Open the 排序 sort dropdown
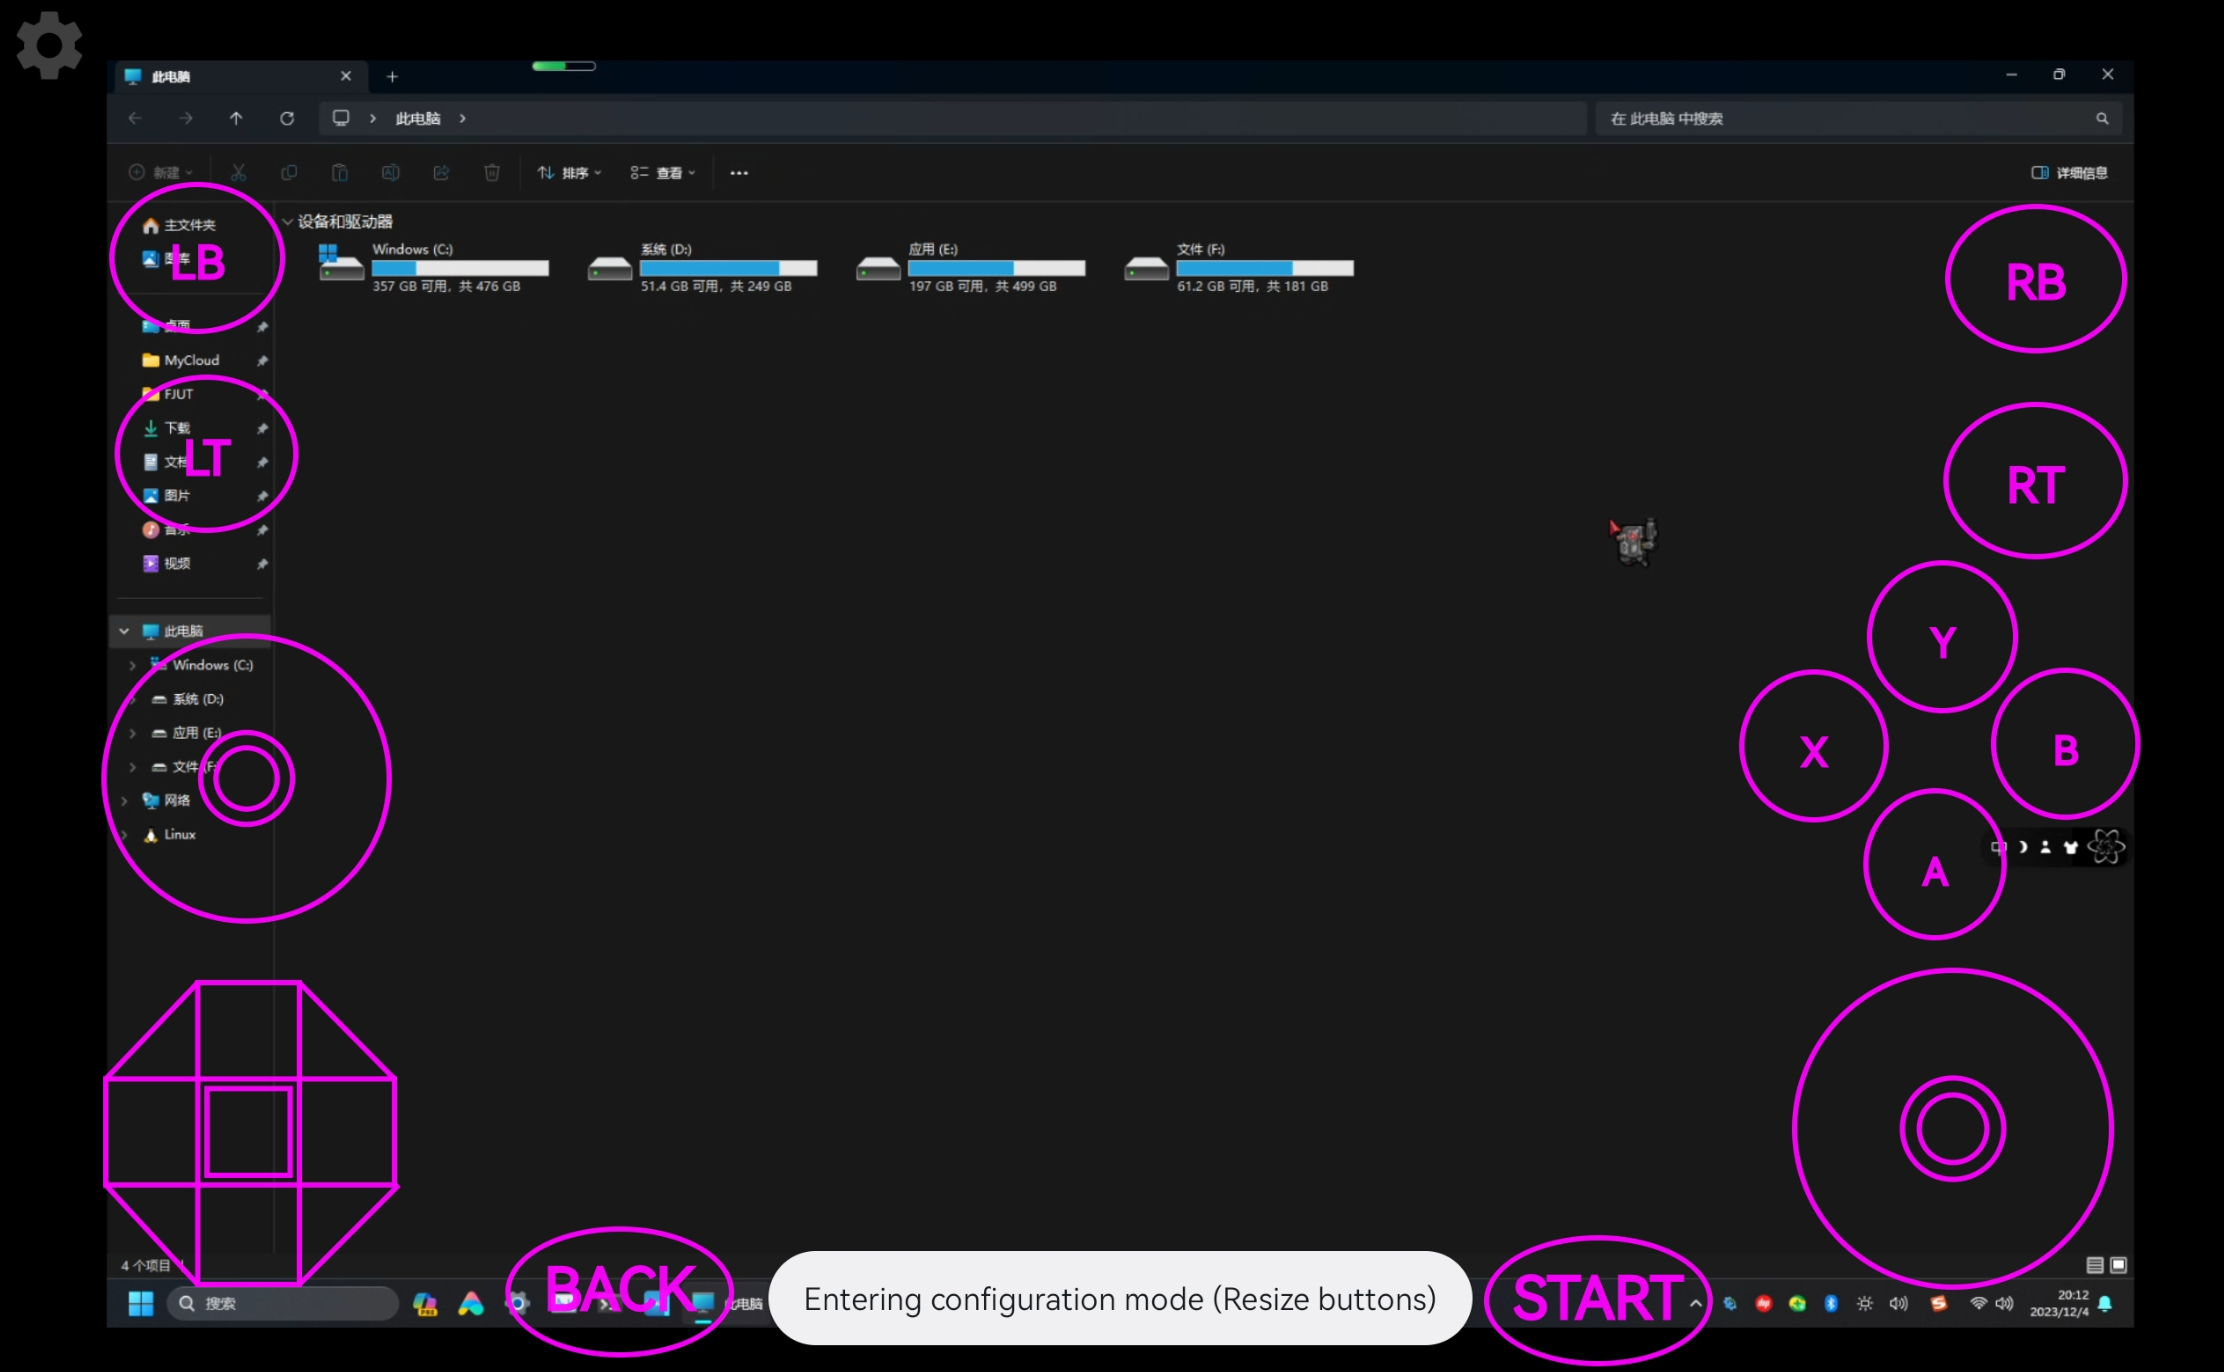The image size is (2224, 1372). (569, 173)
